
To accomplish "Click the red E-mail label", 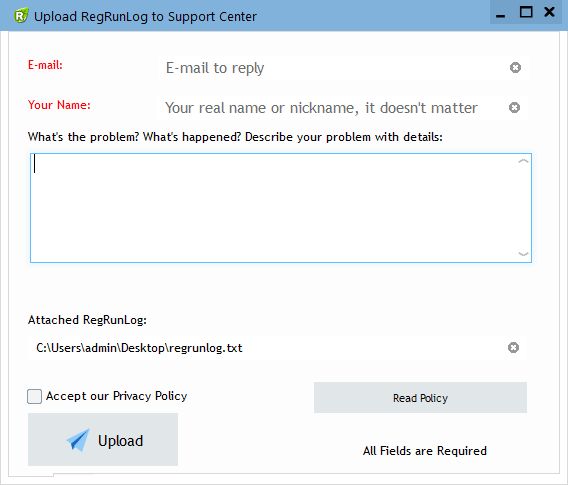I will [45, 65].
